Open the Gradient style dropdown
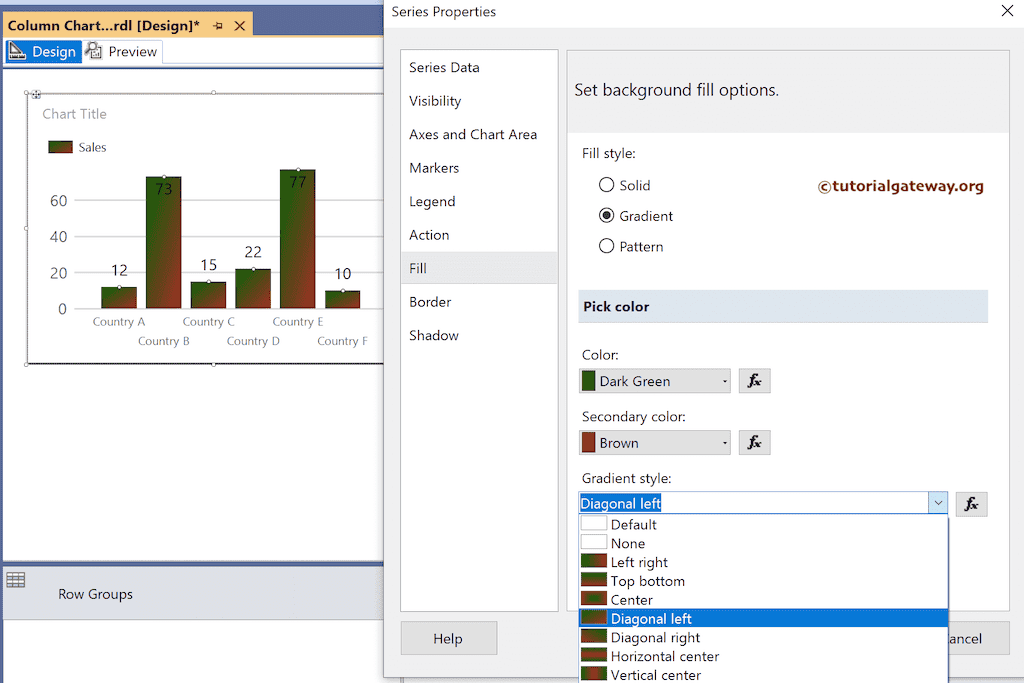 pos(937,503)
